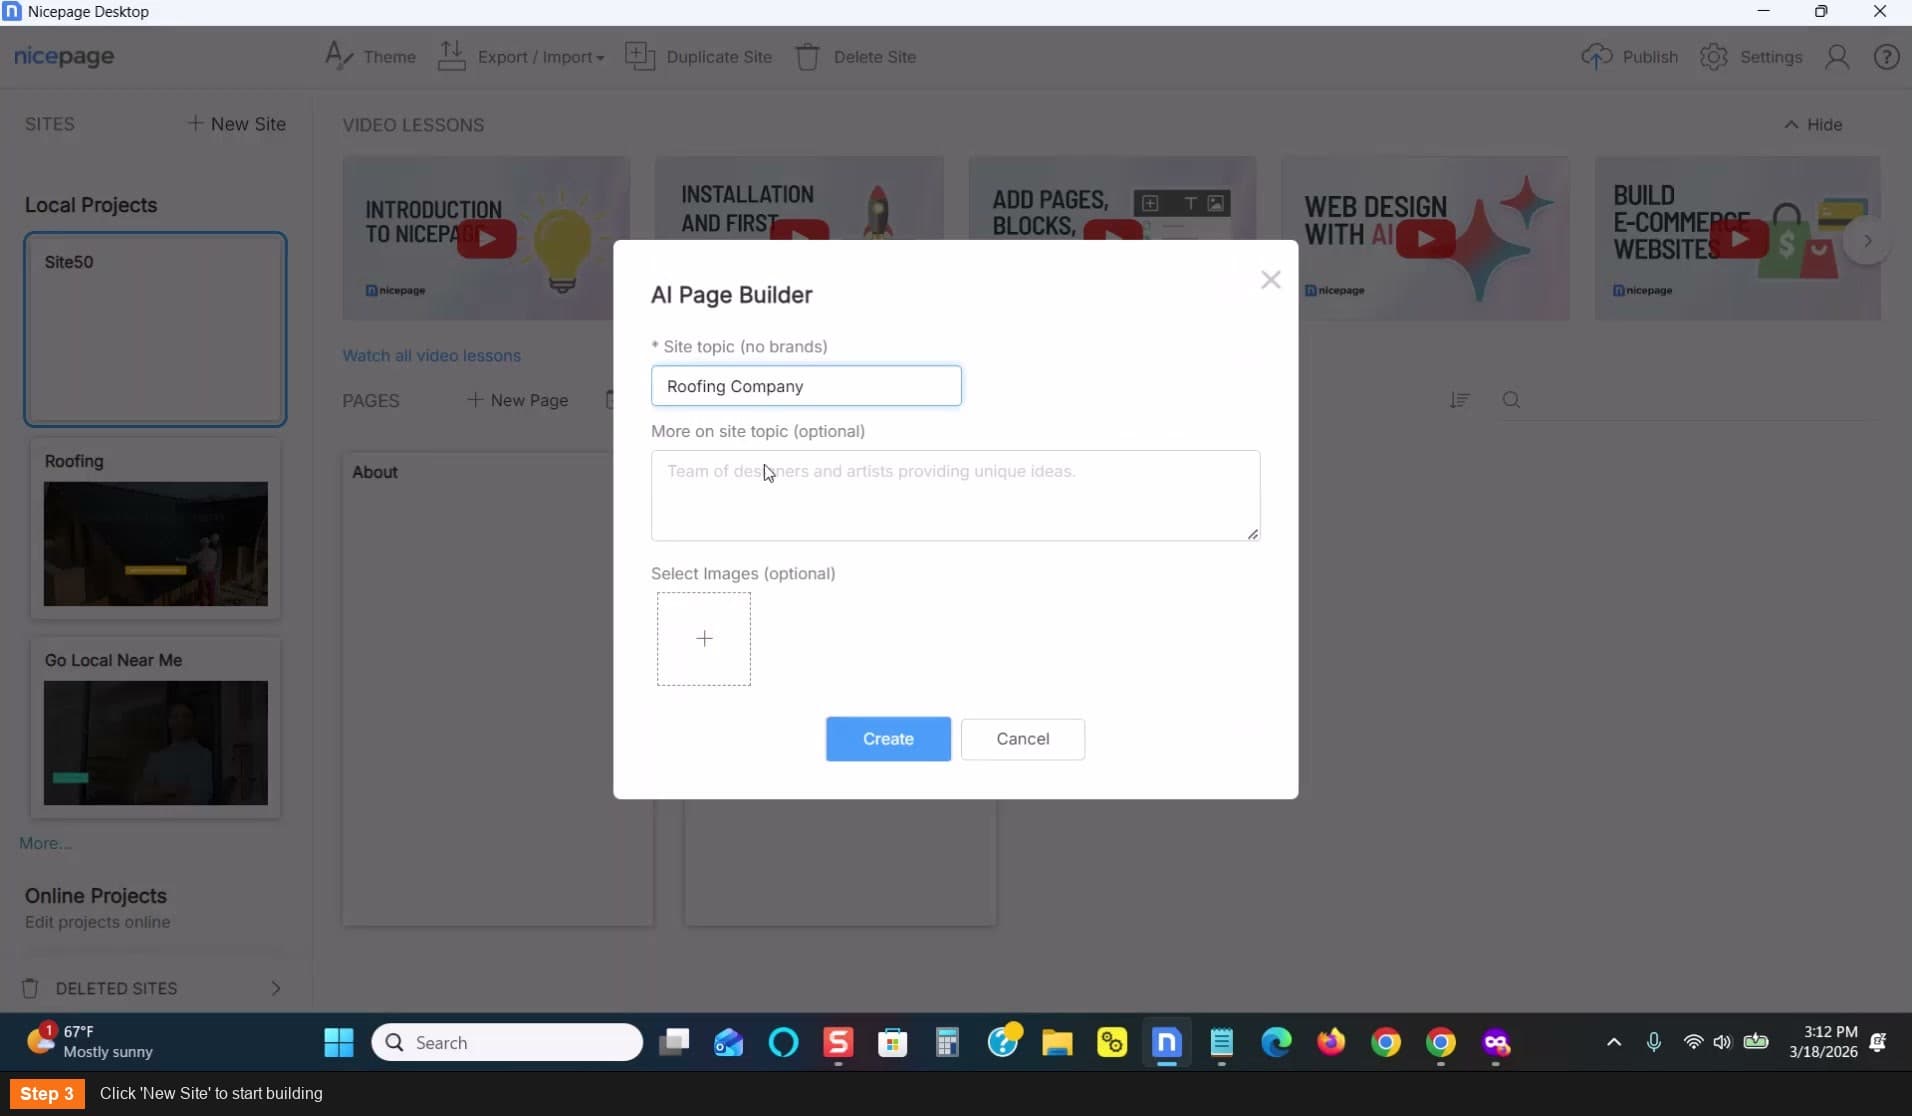Play Build E-commerce Websites video
The image size is (1912, 1116).
1739,239
